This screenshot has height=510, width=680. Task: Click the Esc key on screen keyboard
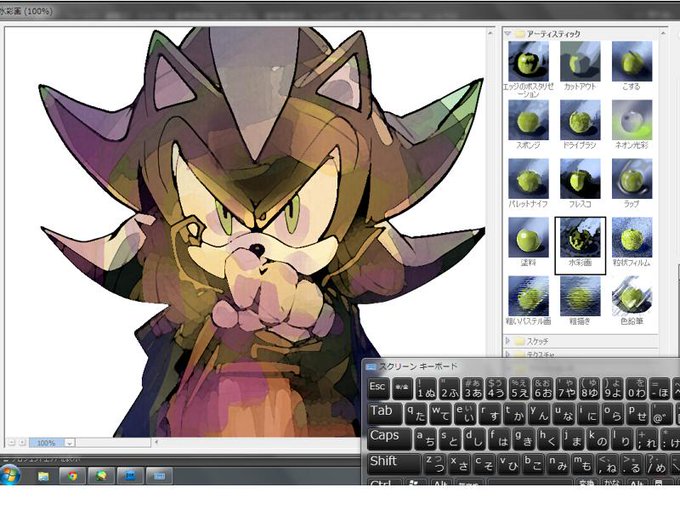click(x=378, y=388)
